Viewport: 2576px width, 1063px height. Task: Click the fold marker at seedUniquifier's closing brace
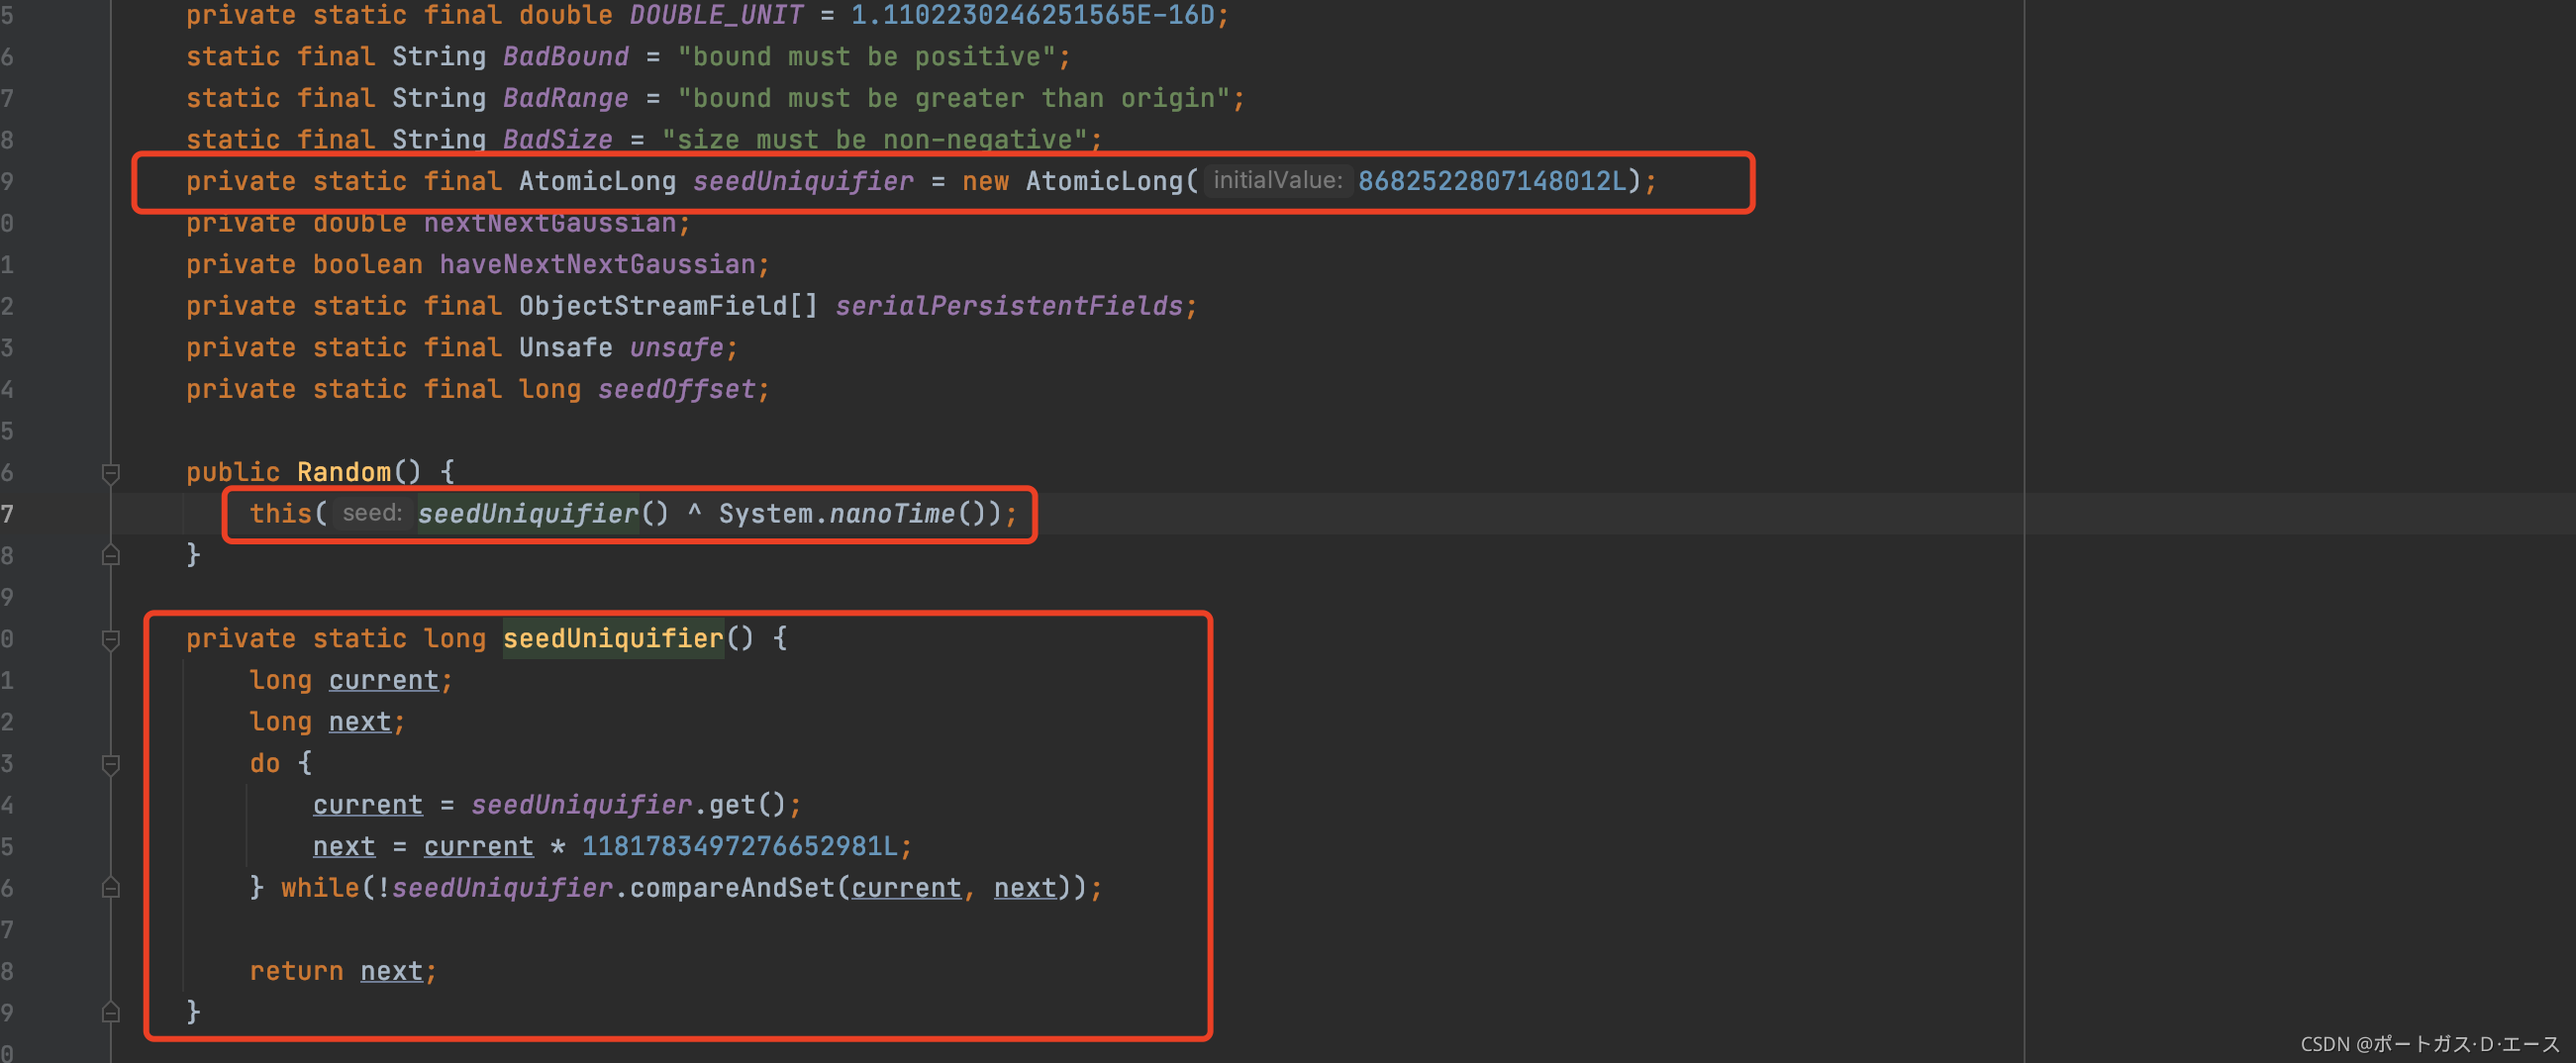pyautogui.click(x=111, y=1010)
